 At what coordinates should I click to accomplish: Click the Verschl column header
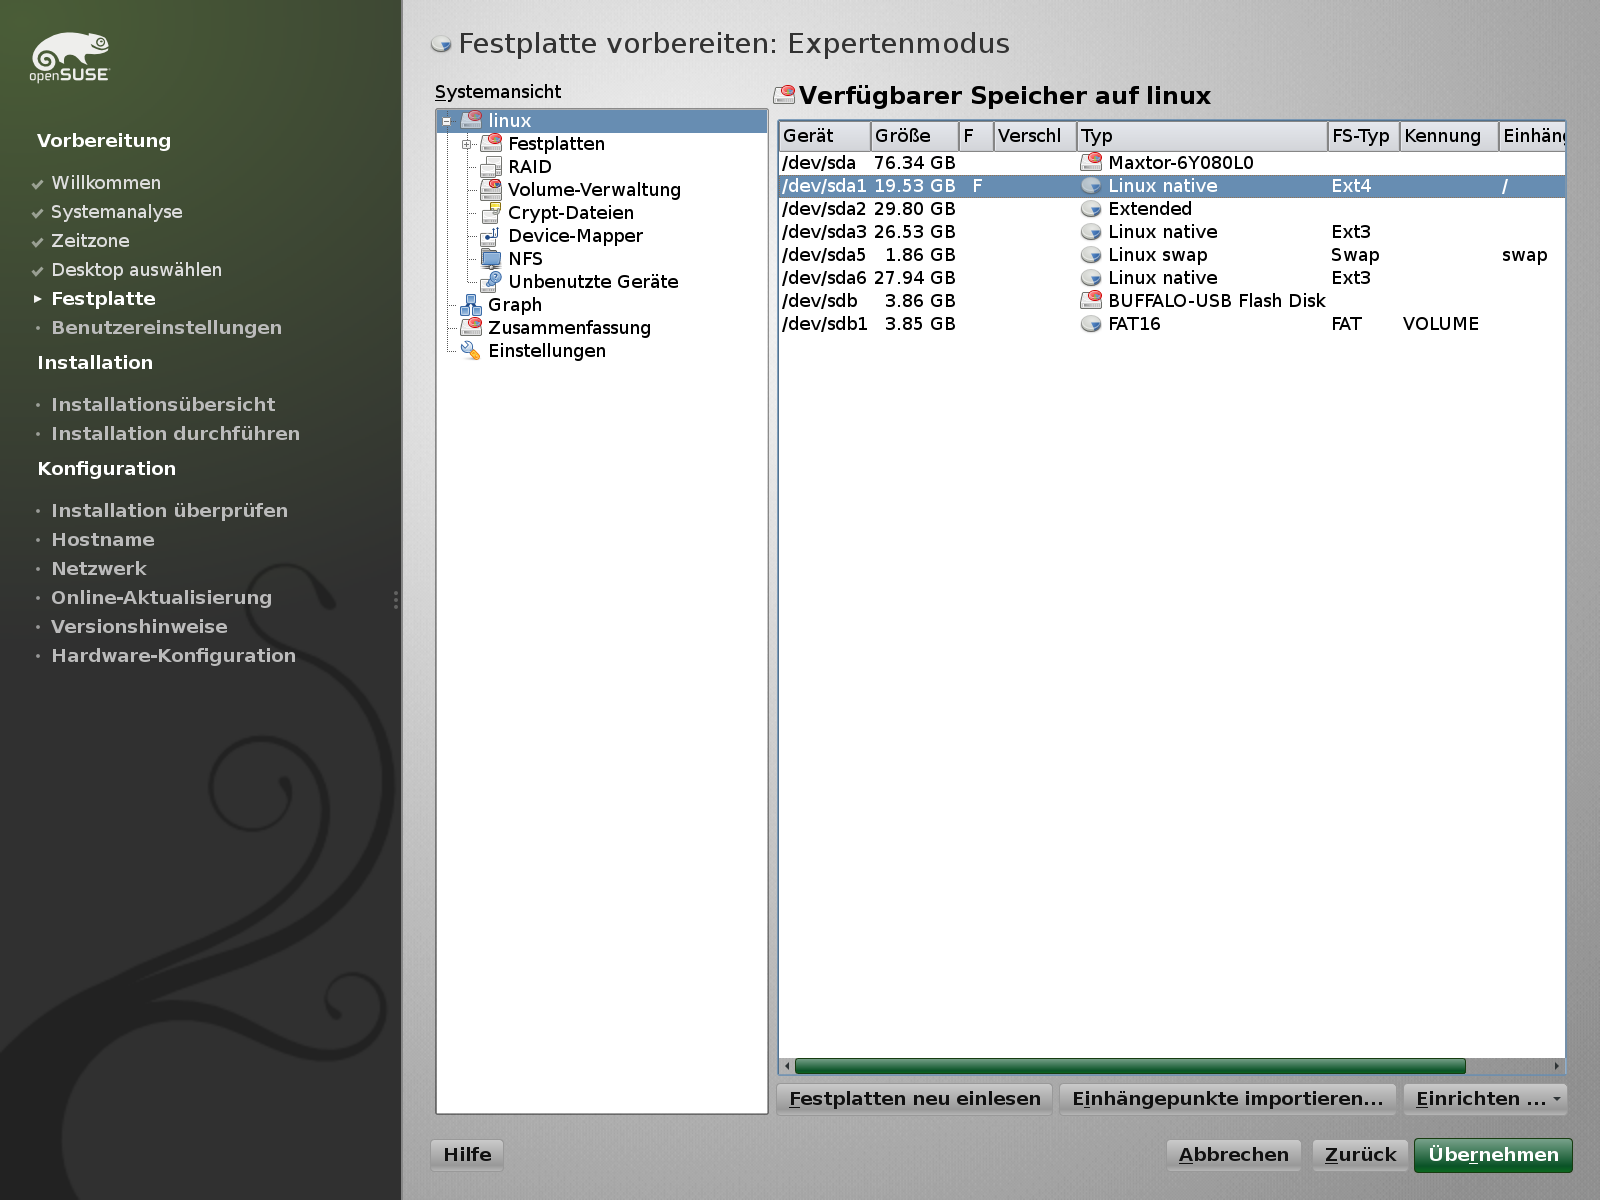tap(1035, 136)
